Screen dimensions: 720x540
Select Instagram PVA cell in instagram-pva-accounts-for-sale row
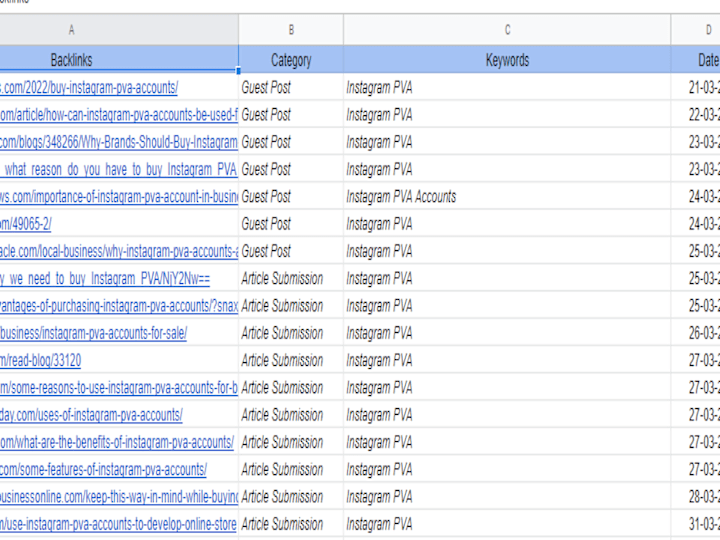(507, 333)
